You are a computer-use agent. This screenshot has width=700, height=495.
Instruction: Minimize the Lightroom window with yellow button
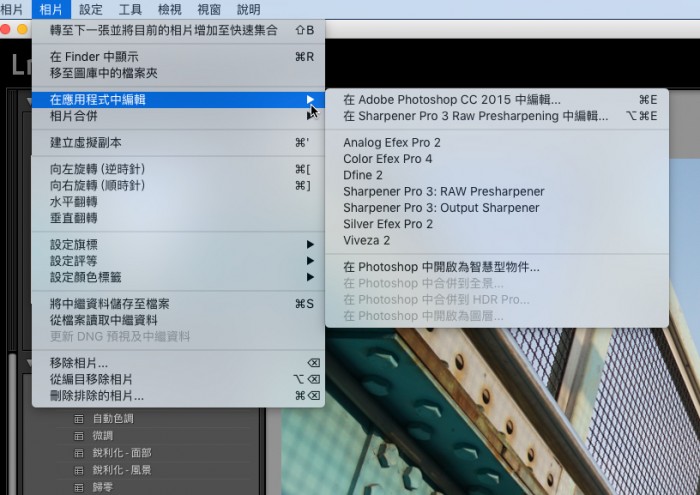22,29
